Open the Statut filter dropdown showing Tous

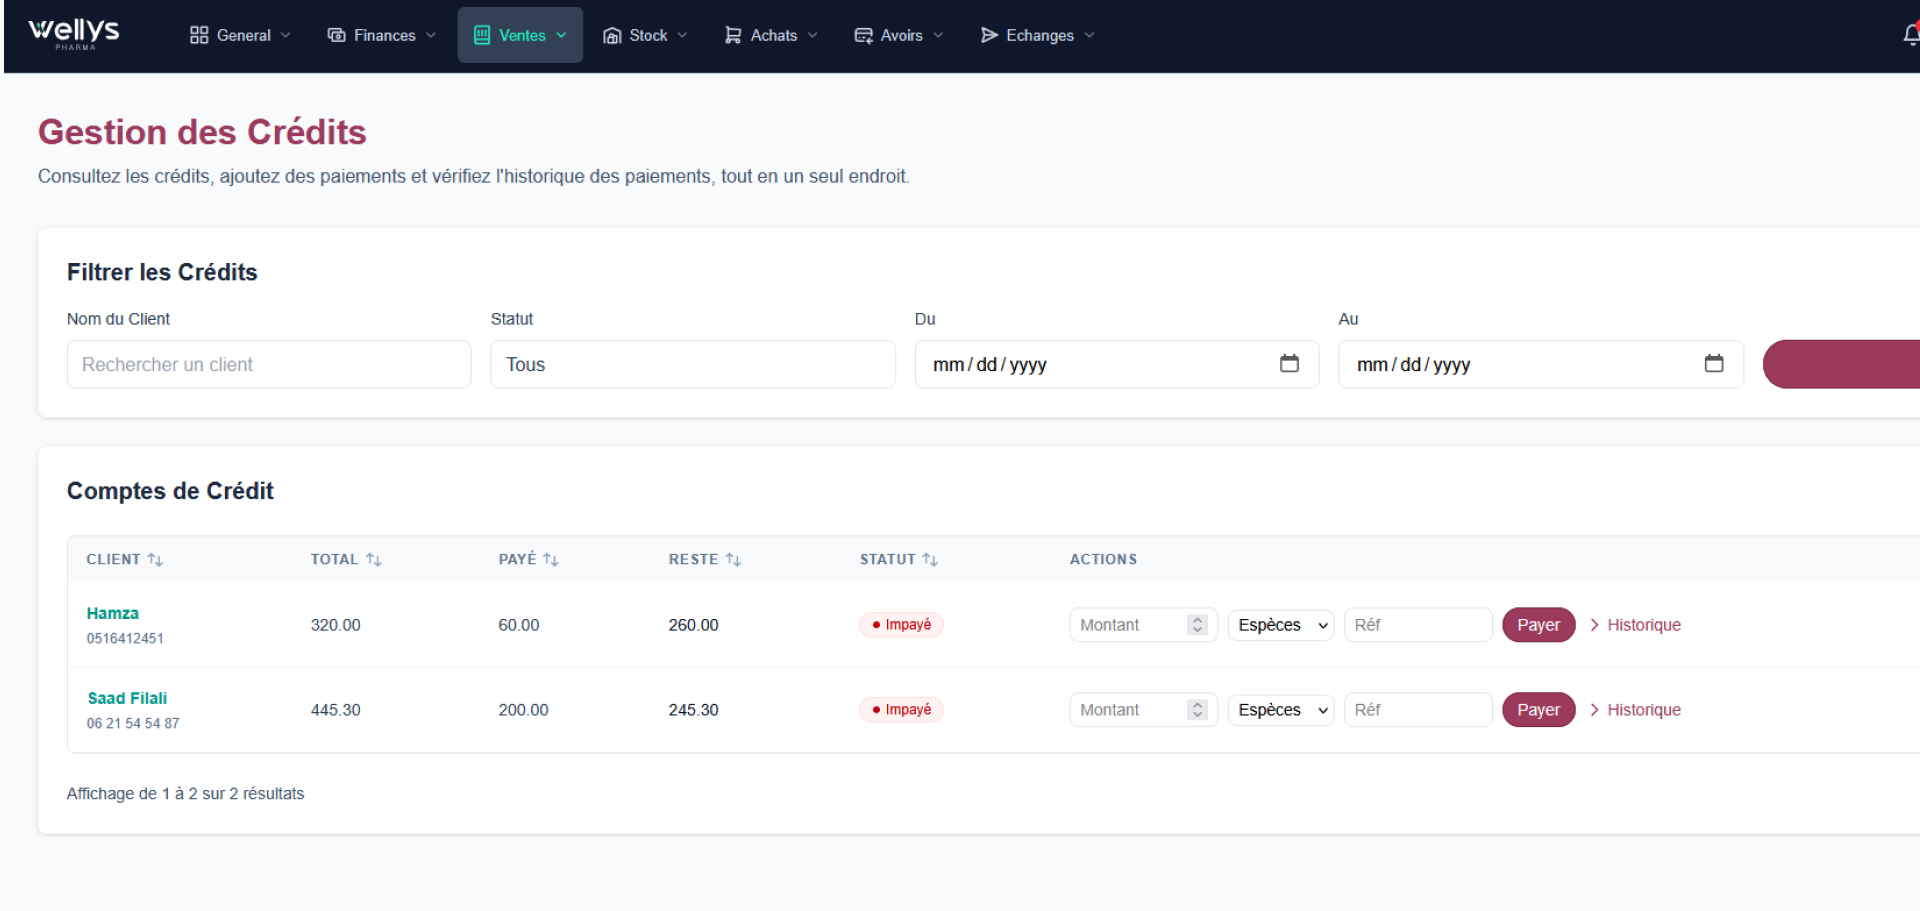point(692,364)
